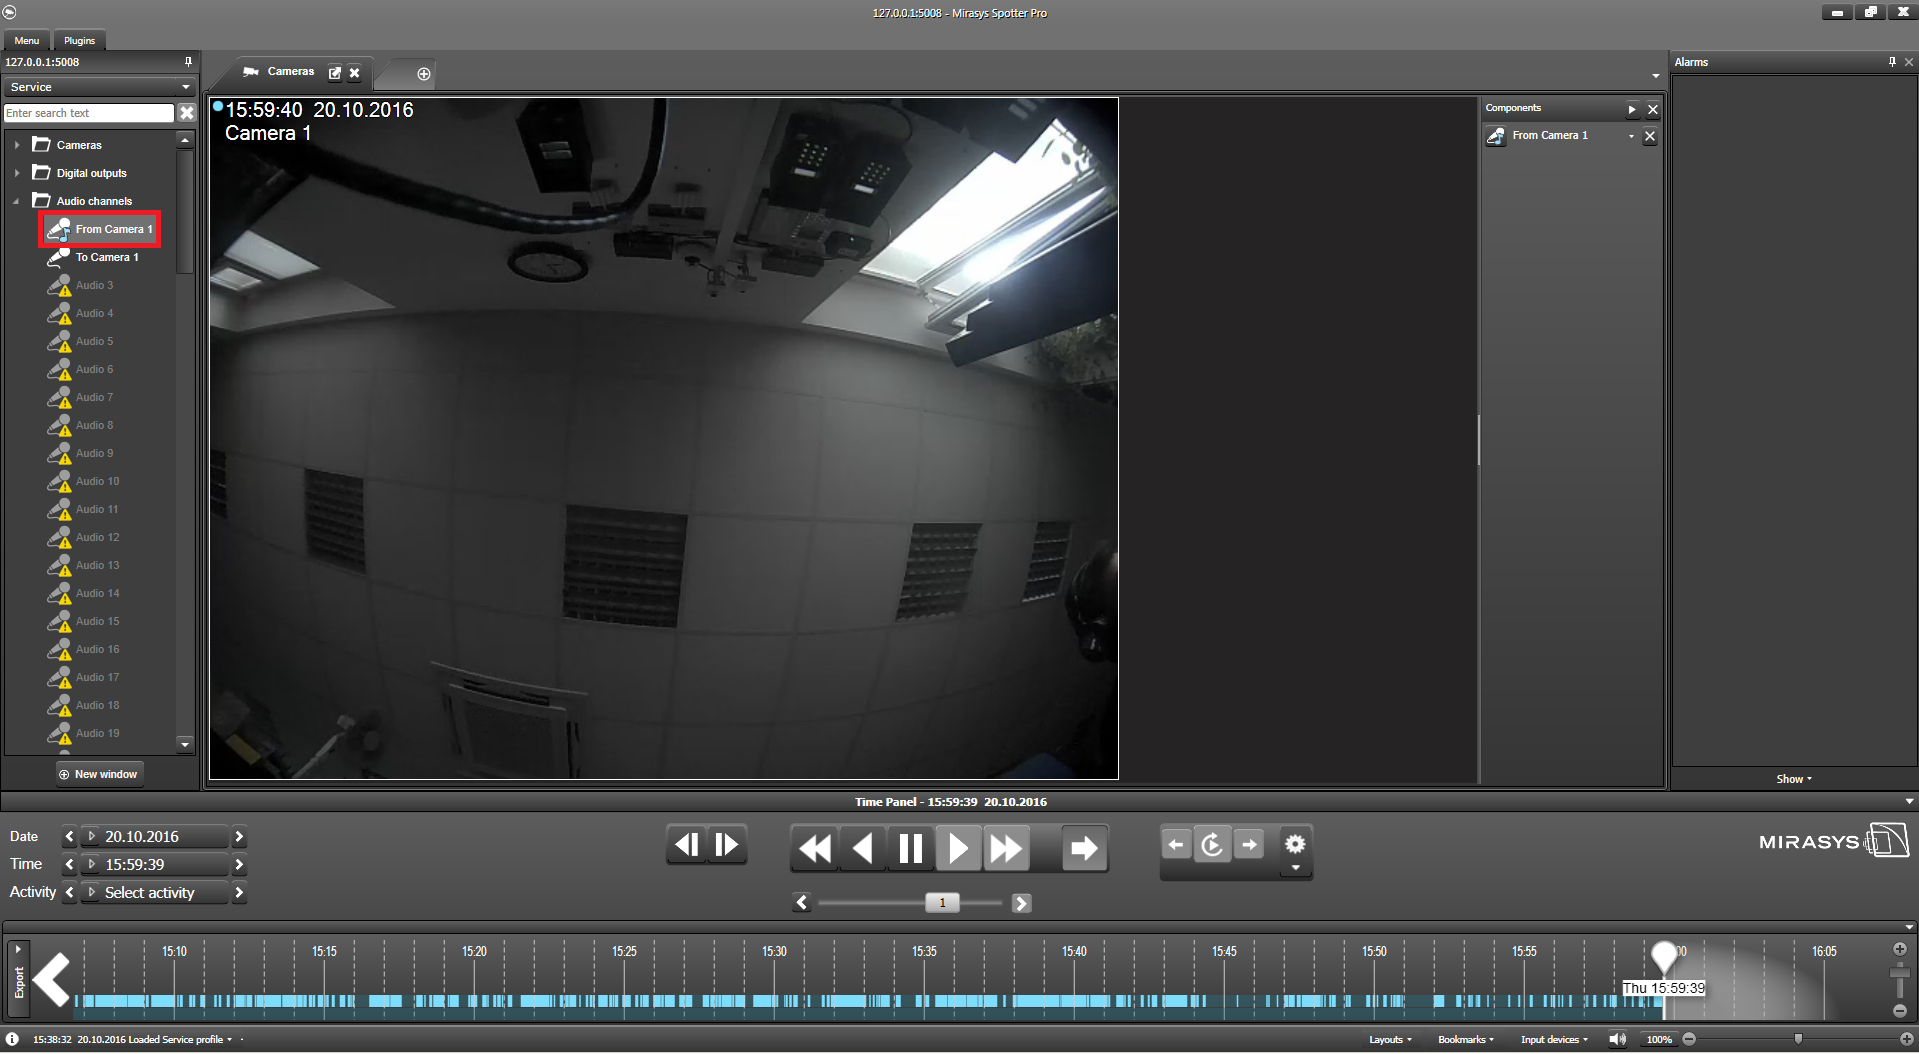Step one frame backward
1919x1054 pixels.
pyautogui.click(x=687, y=846)
